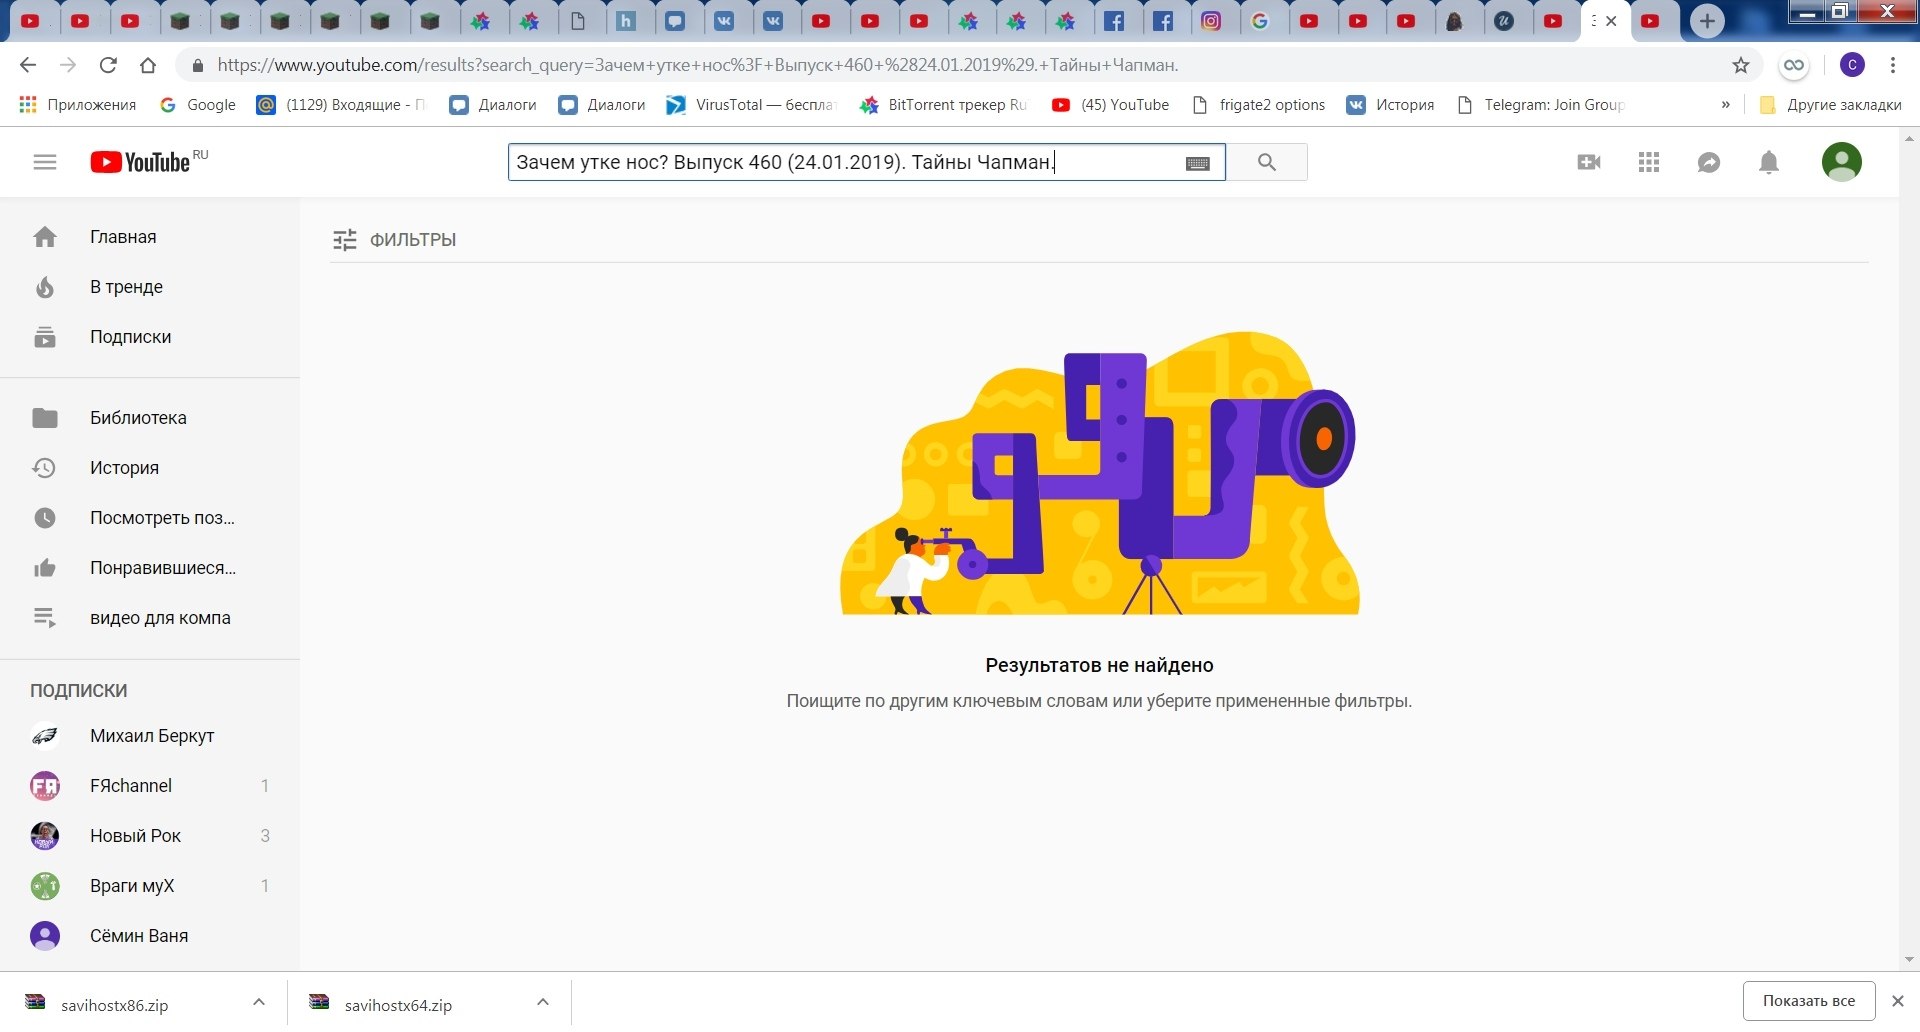Open the История bookmark in bookmarks bar
The height and width of the screenshot is (1032, 1920).
coord(1391,105)
